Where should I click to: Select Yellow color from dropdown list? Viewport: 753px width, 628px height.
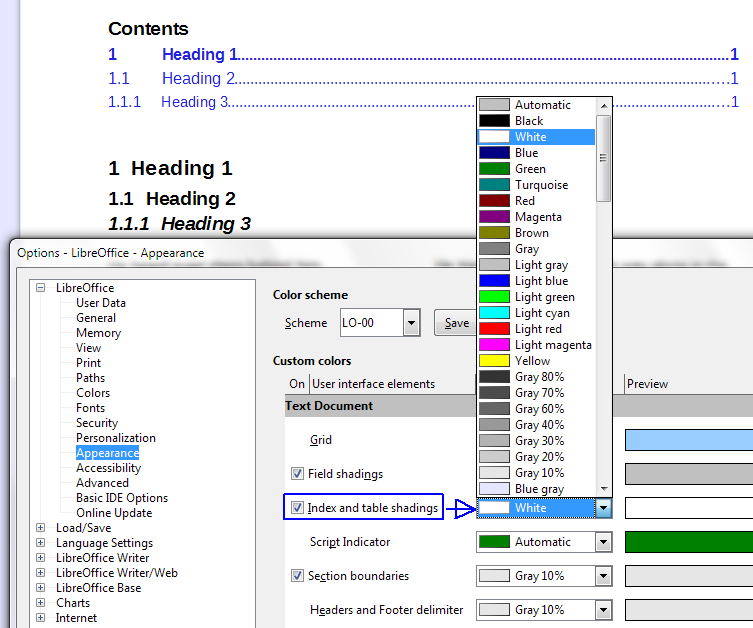(532, 361)
